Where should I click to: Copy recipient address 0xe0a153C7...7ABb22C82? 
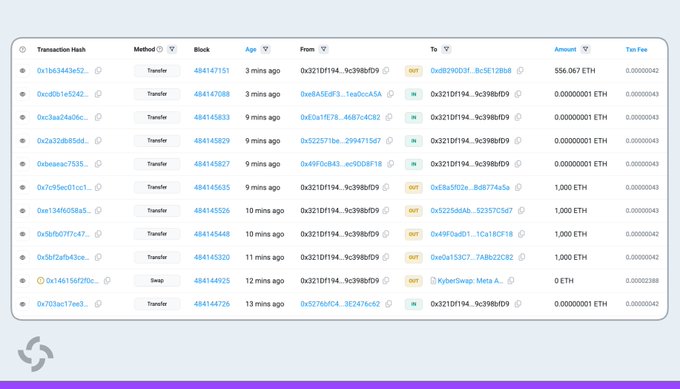522,257
